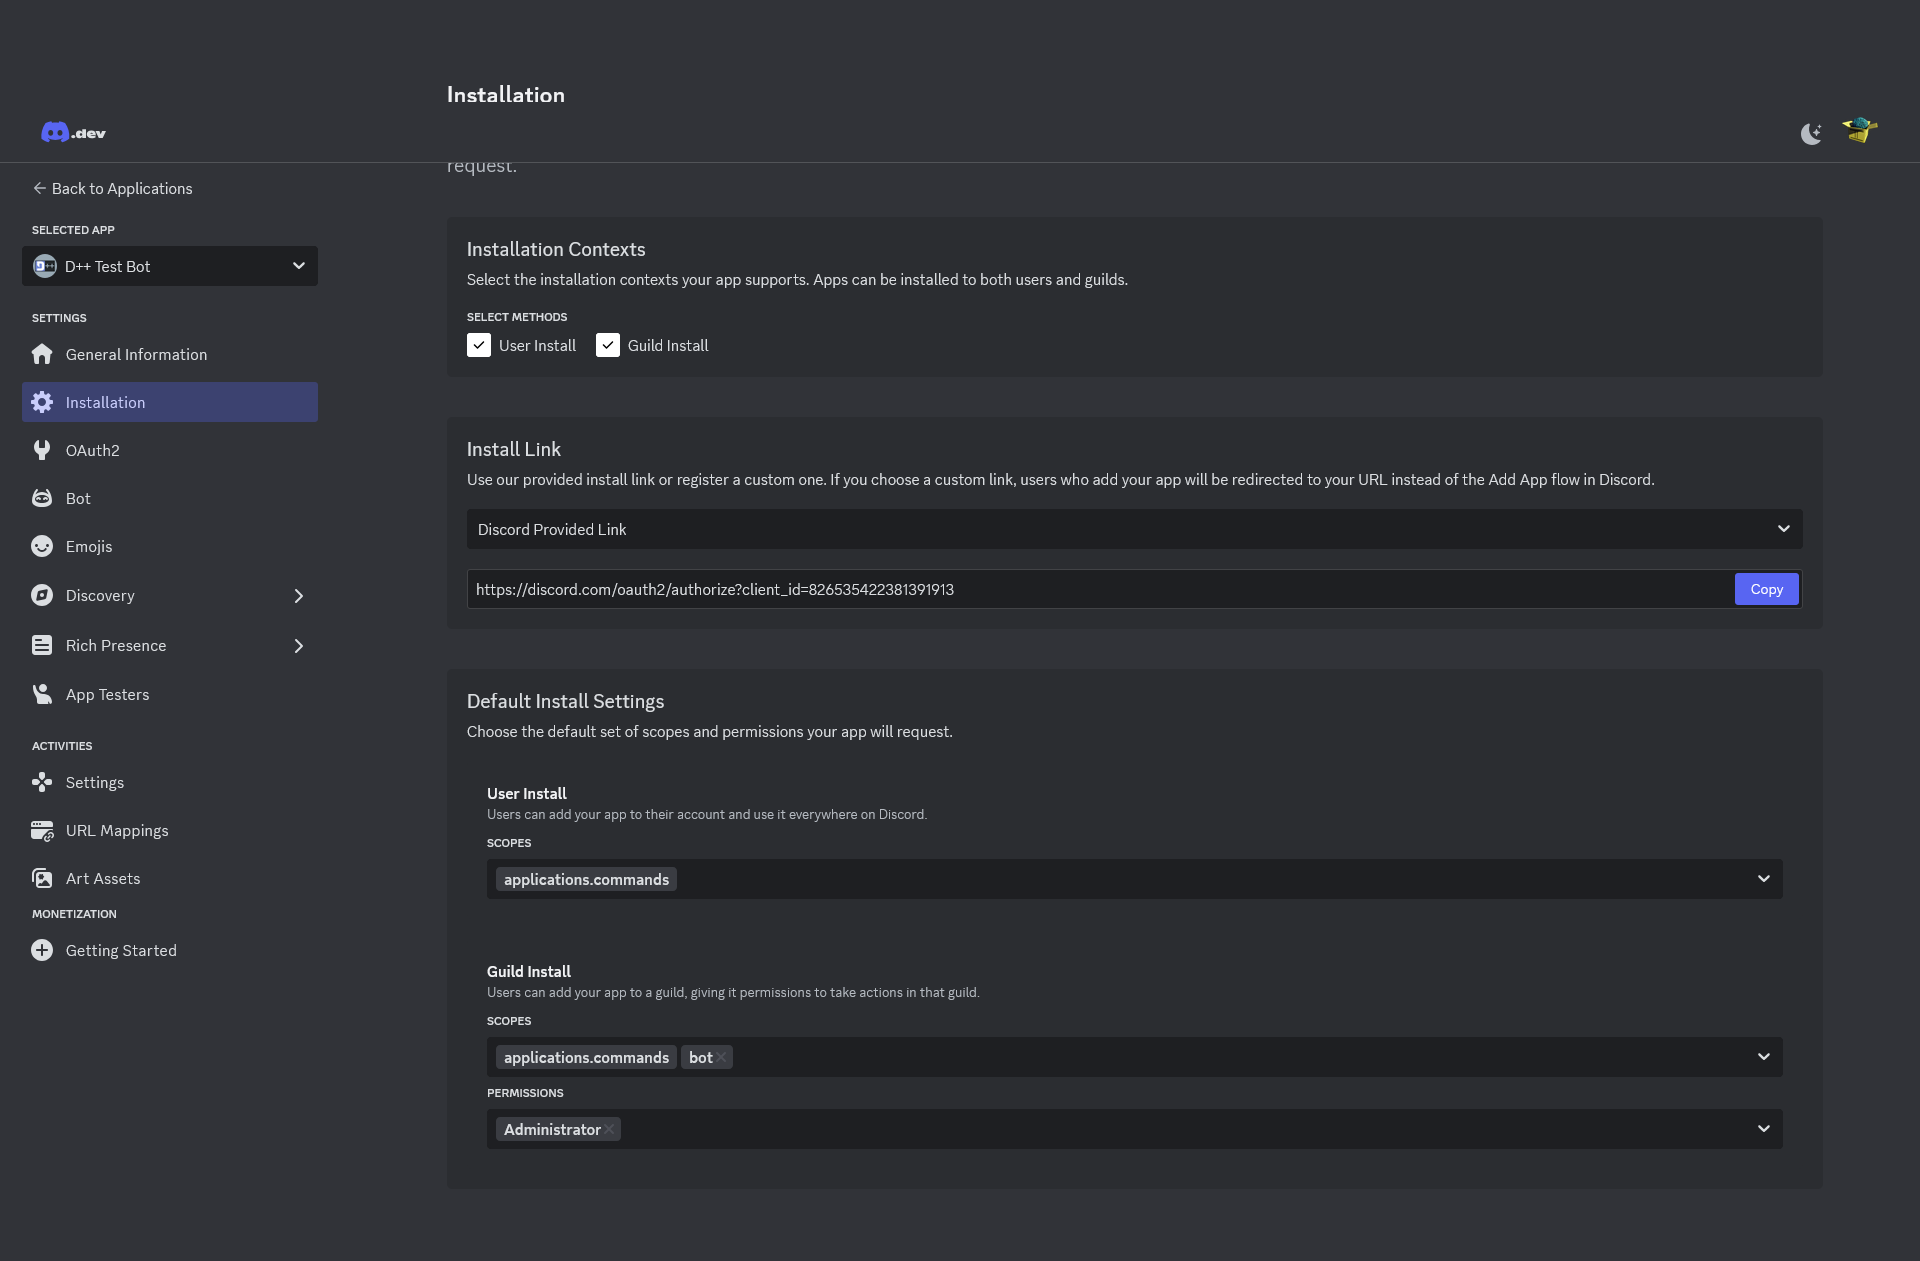Click the Emojis smiley icon
Image resolution: width=1920 pixels, height=1261 pixels.
pyautogui.click(x=42, y=546)
